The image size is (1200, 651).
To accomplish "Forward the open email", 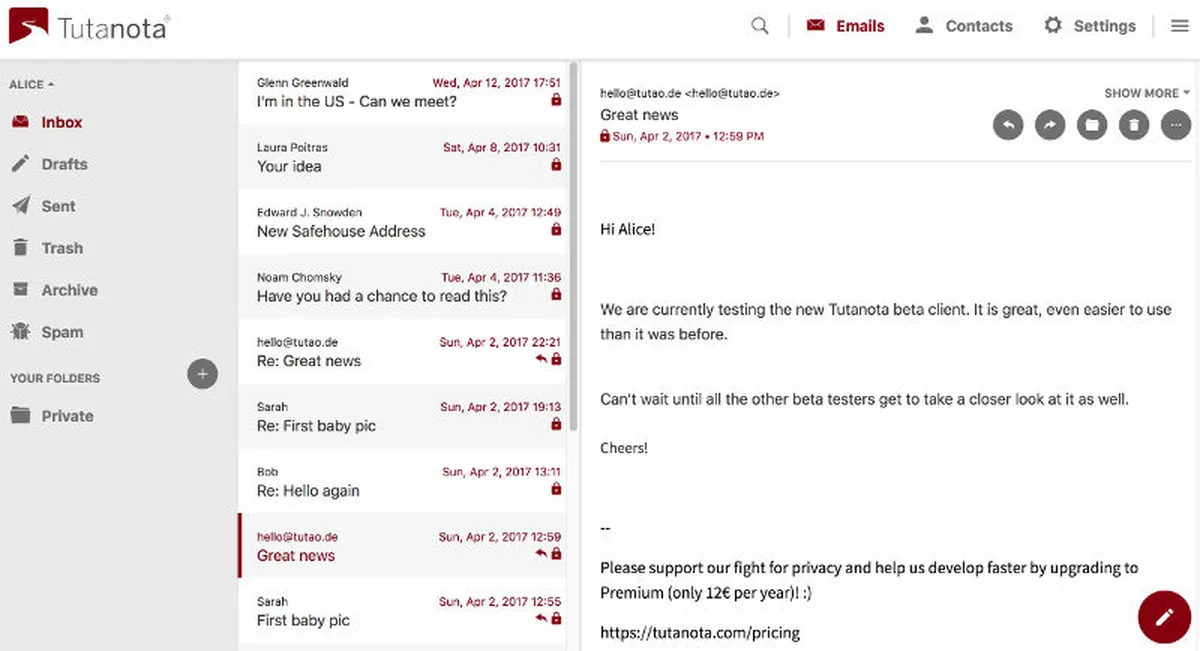I will [x=1050, y=125].
